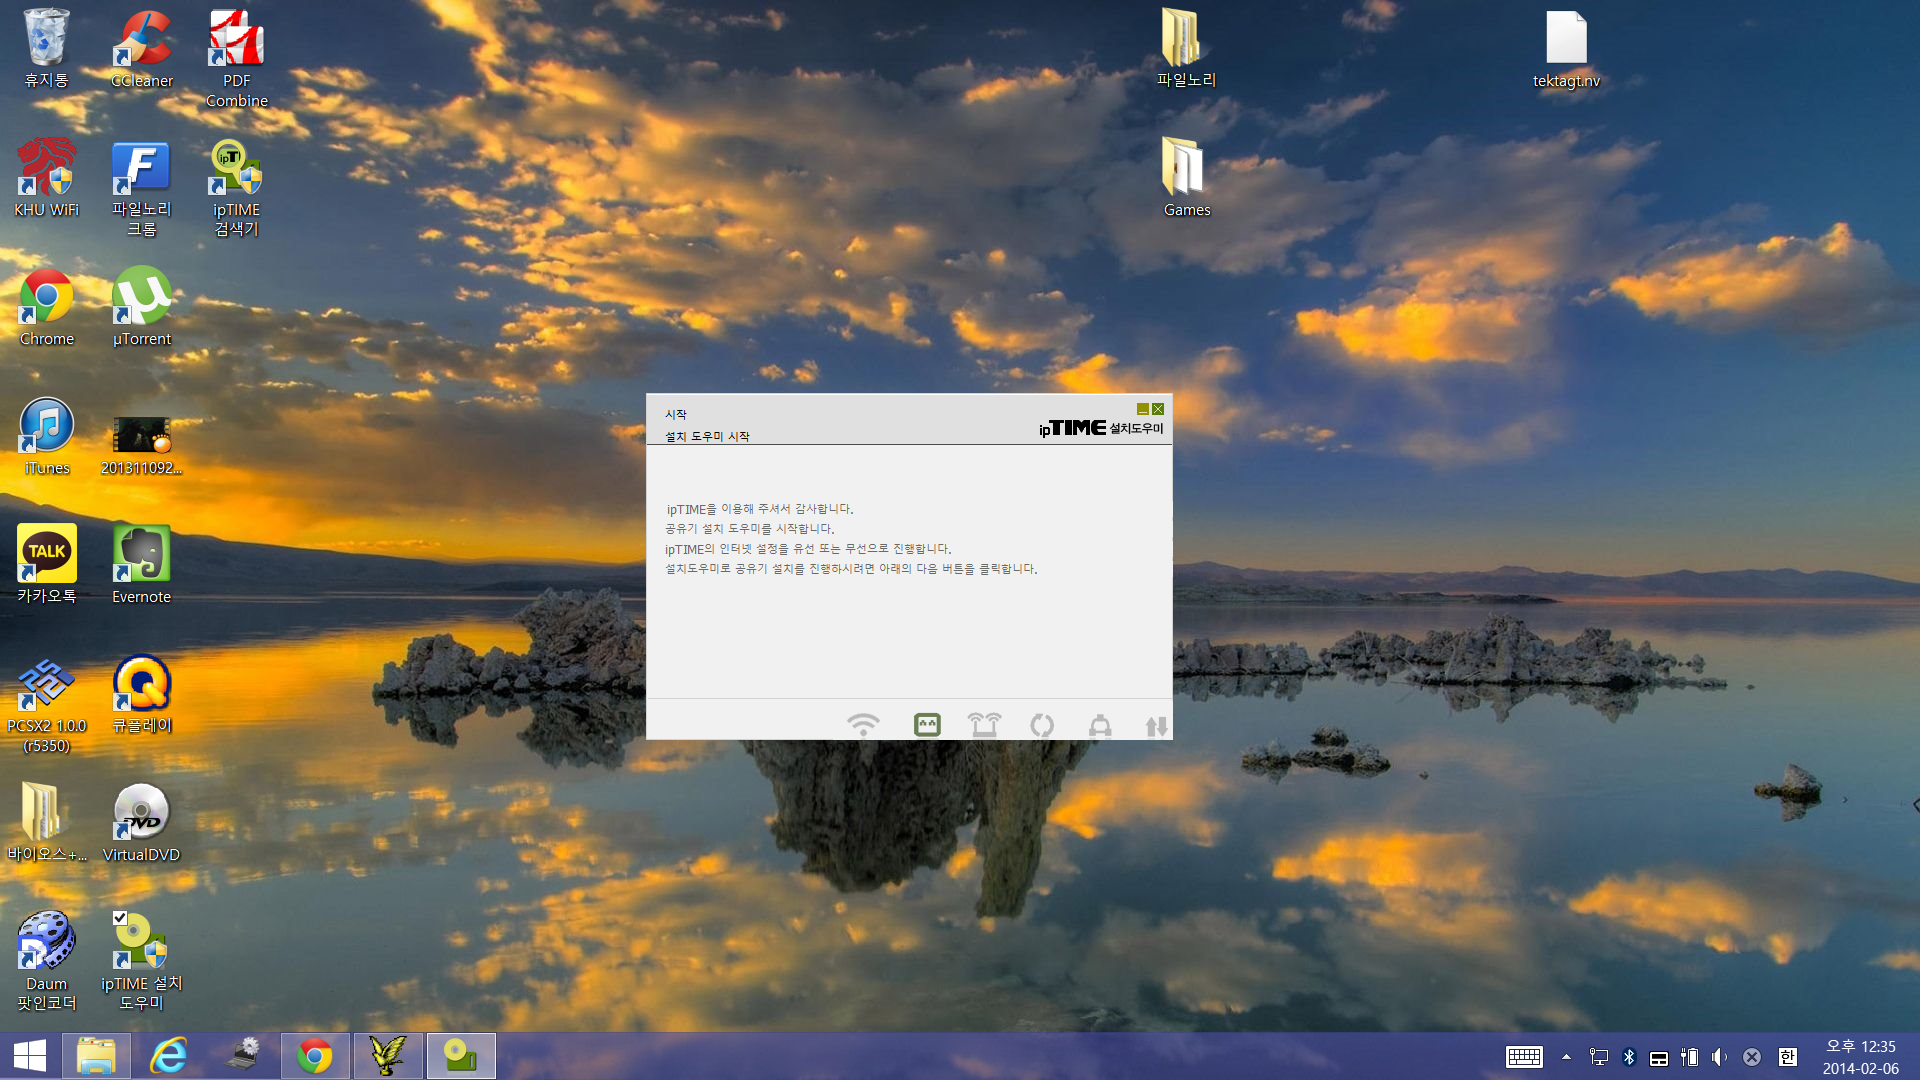Viewport: 1920px width, 1080px height.
Task: Select the 201311092 video file thumbnail
Action: pyautogui.click(x=141, y=445)
